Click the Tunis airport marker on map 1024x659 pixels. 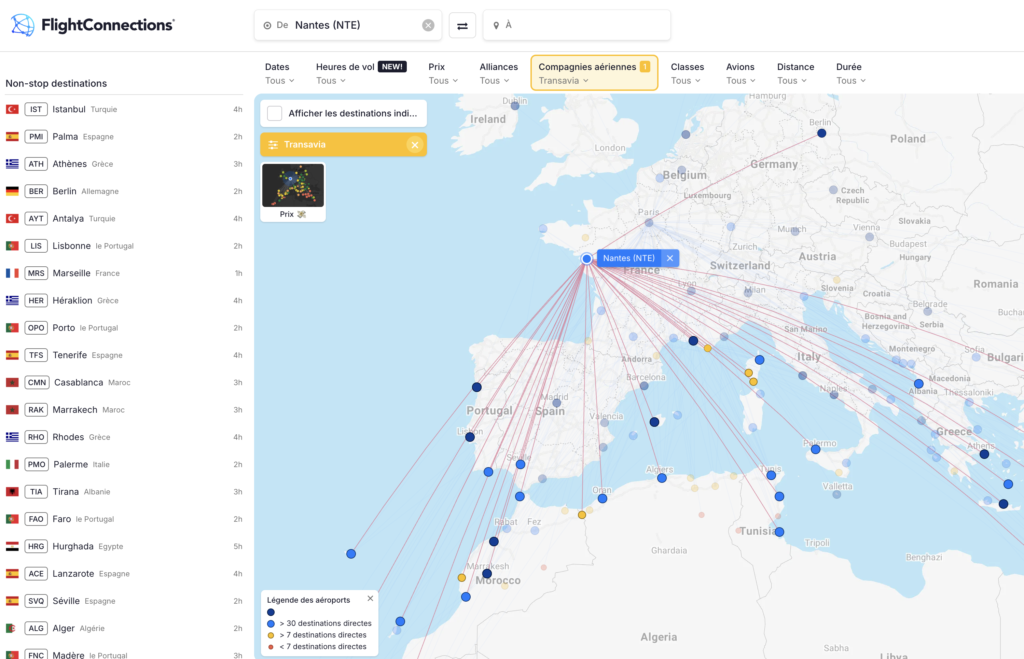click(x=771, y=475)
